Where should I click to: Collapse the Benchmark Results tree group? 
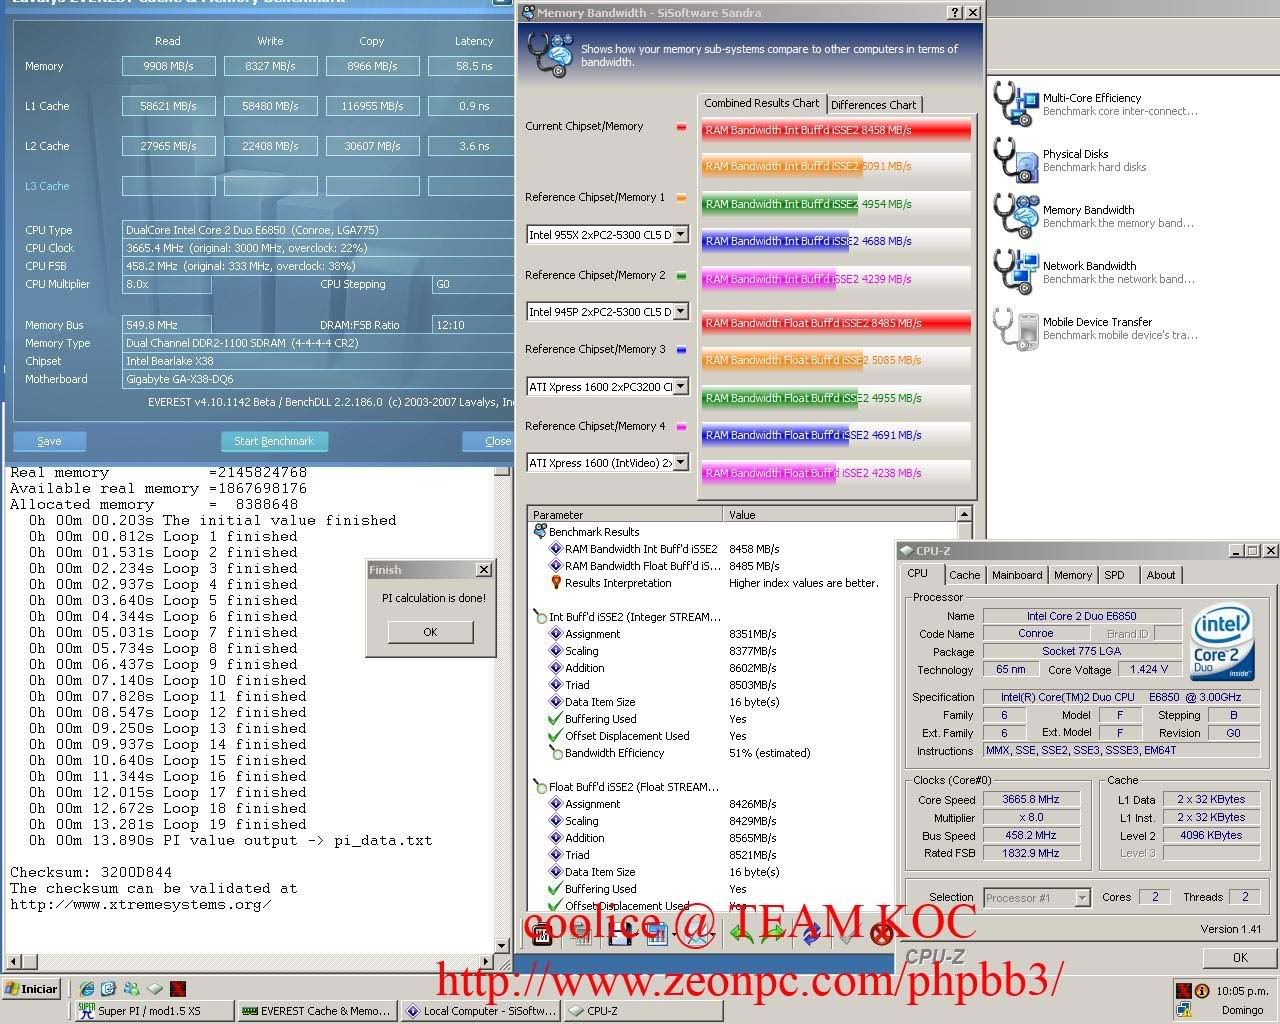click(540, 532)
